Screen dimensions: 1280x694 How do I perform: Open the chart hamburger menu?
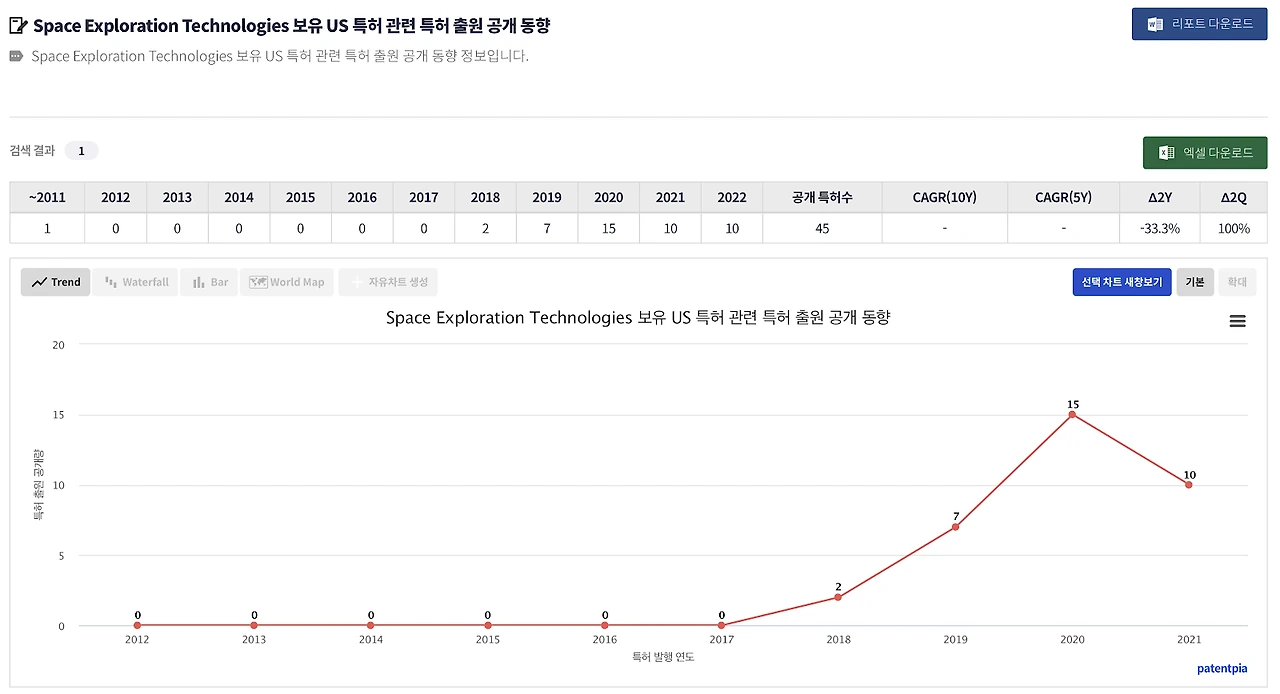point(1237,321)
